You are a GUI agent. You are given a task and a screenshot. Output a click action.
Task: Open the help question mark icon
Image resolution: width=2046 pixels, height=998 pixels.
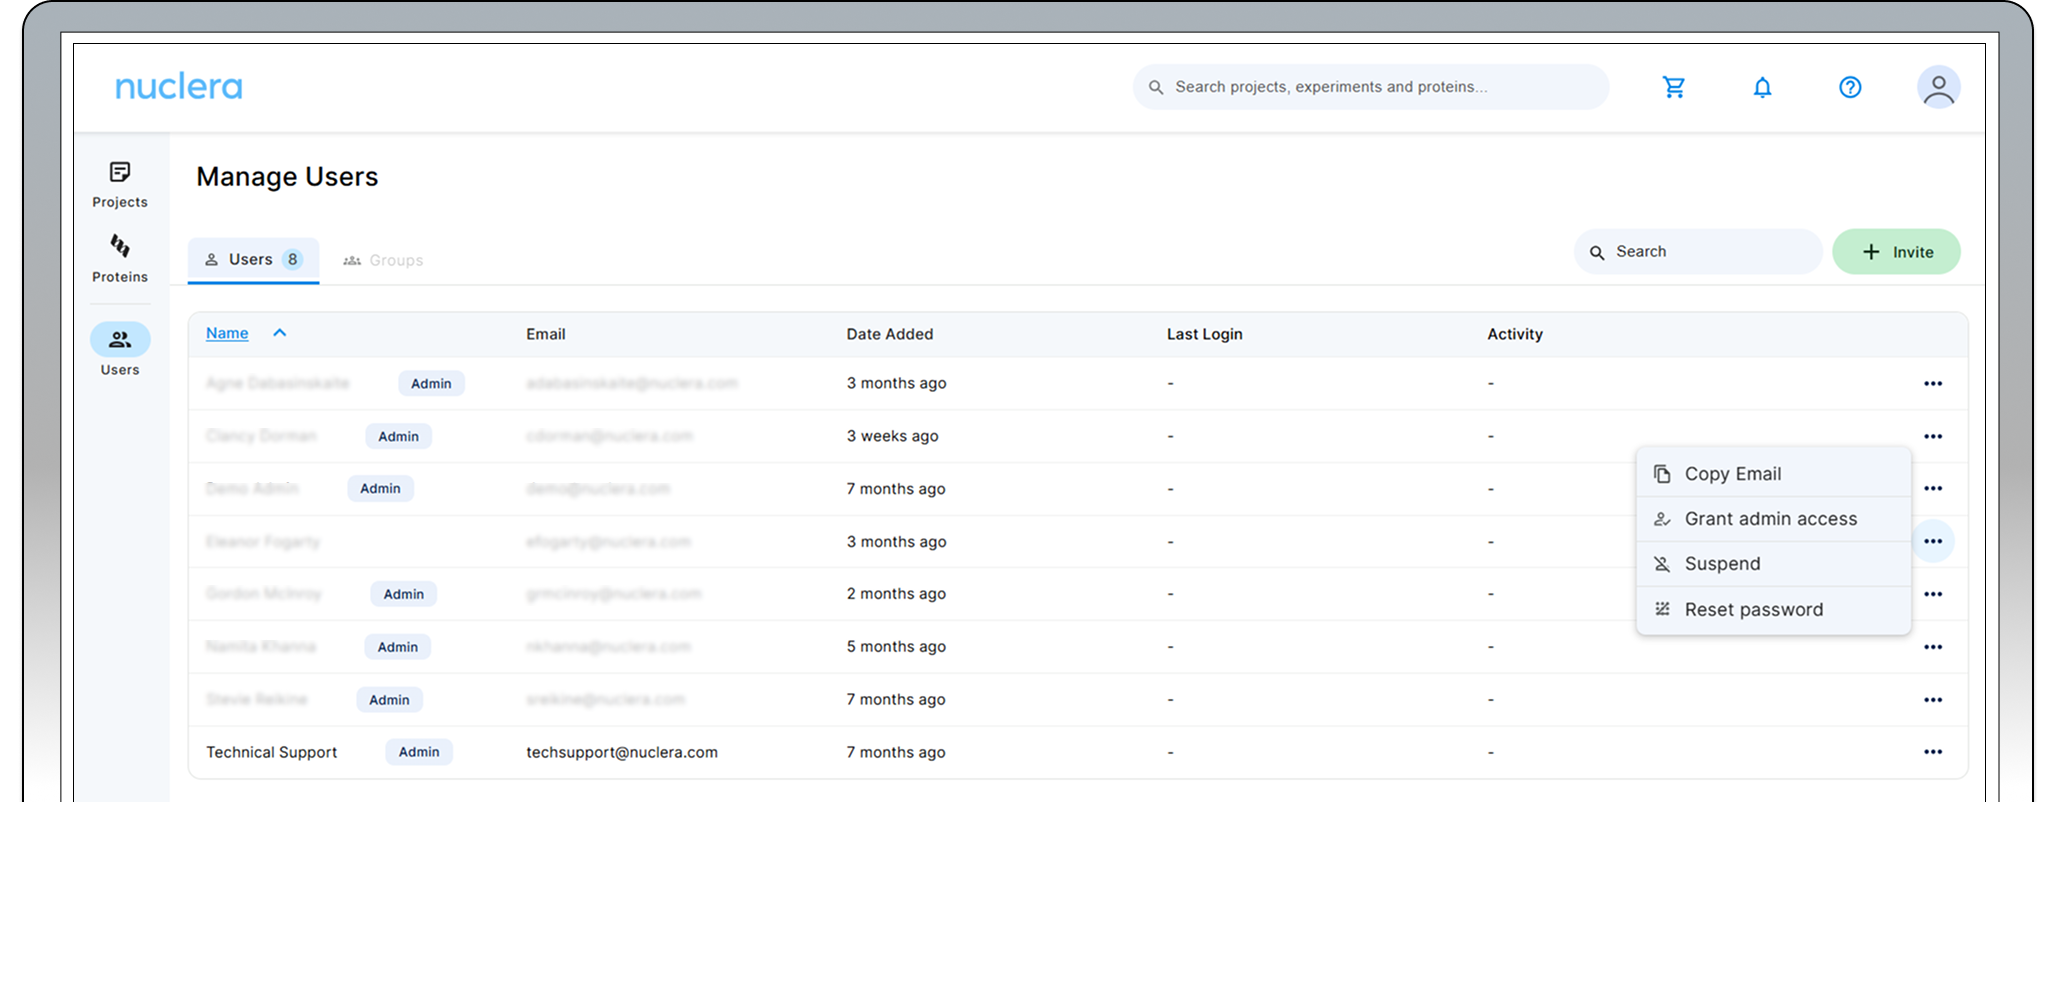pyautogui.click(x=1850, y=87)
